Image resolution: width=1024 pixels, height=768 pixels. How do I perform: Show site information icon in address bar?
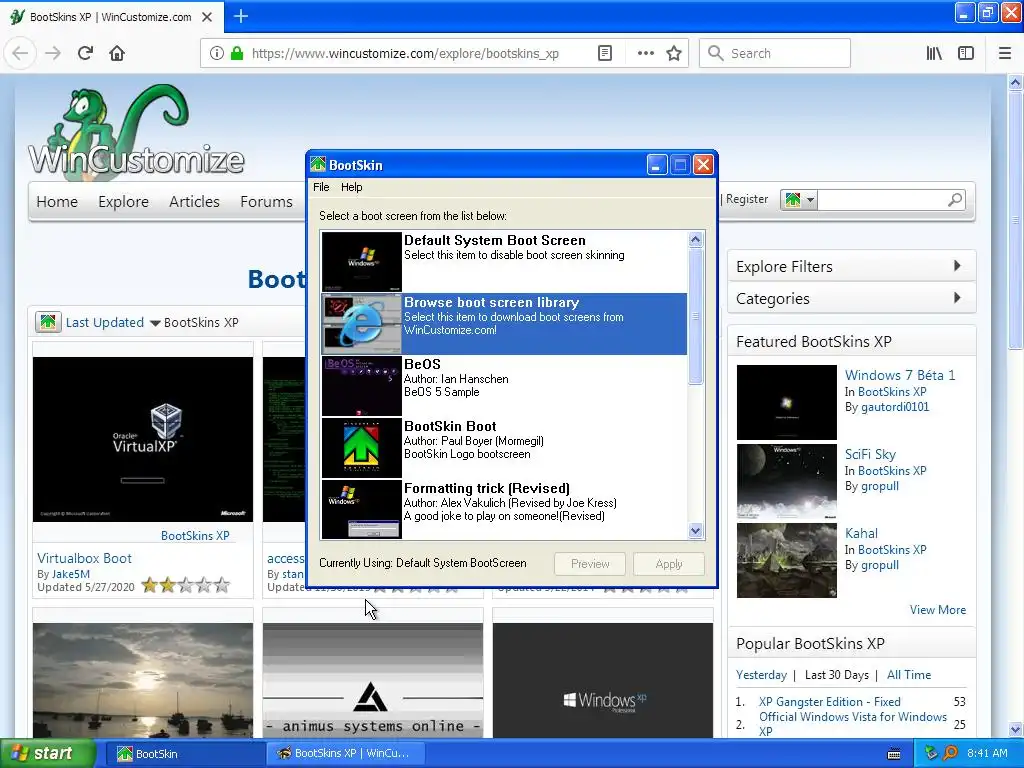(x=217, y=54)
